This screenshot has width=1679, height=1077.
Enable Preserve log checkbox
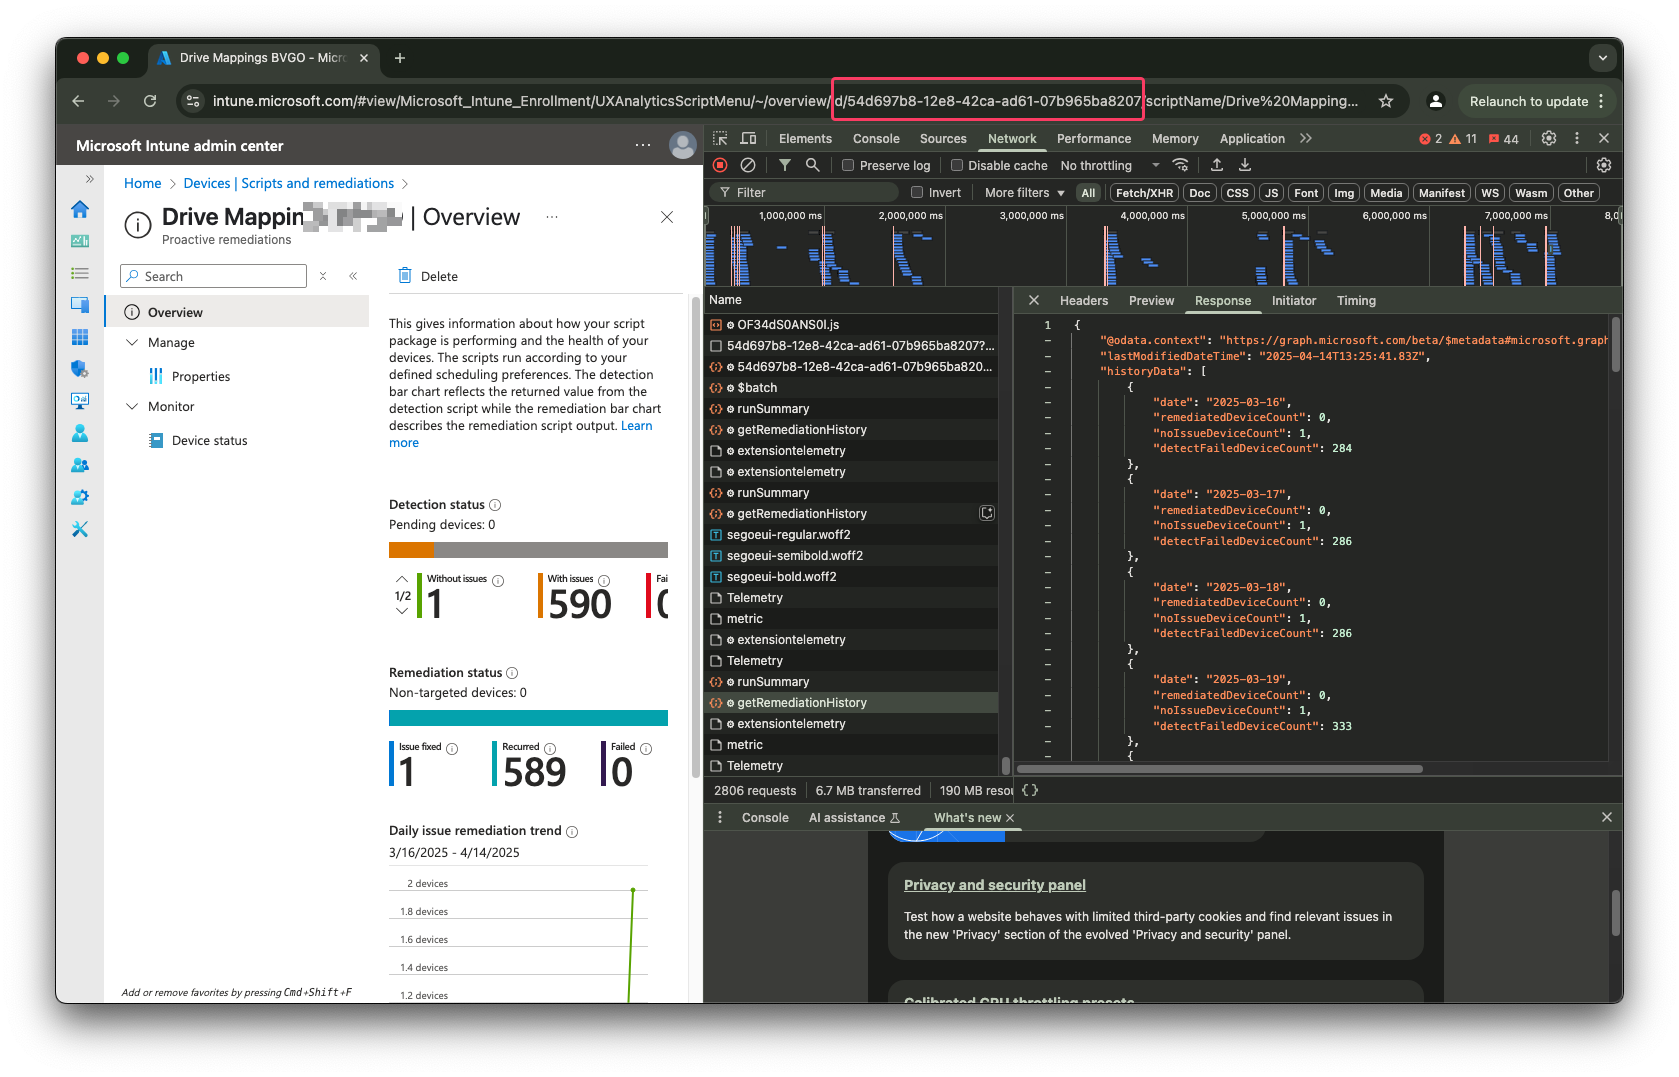[x=848, y=165]
